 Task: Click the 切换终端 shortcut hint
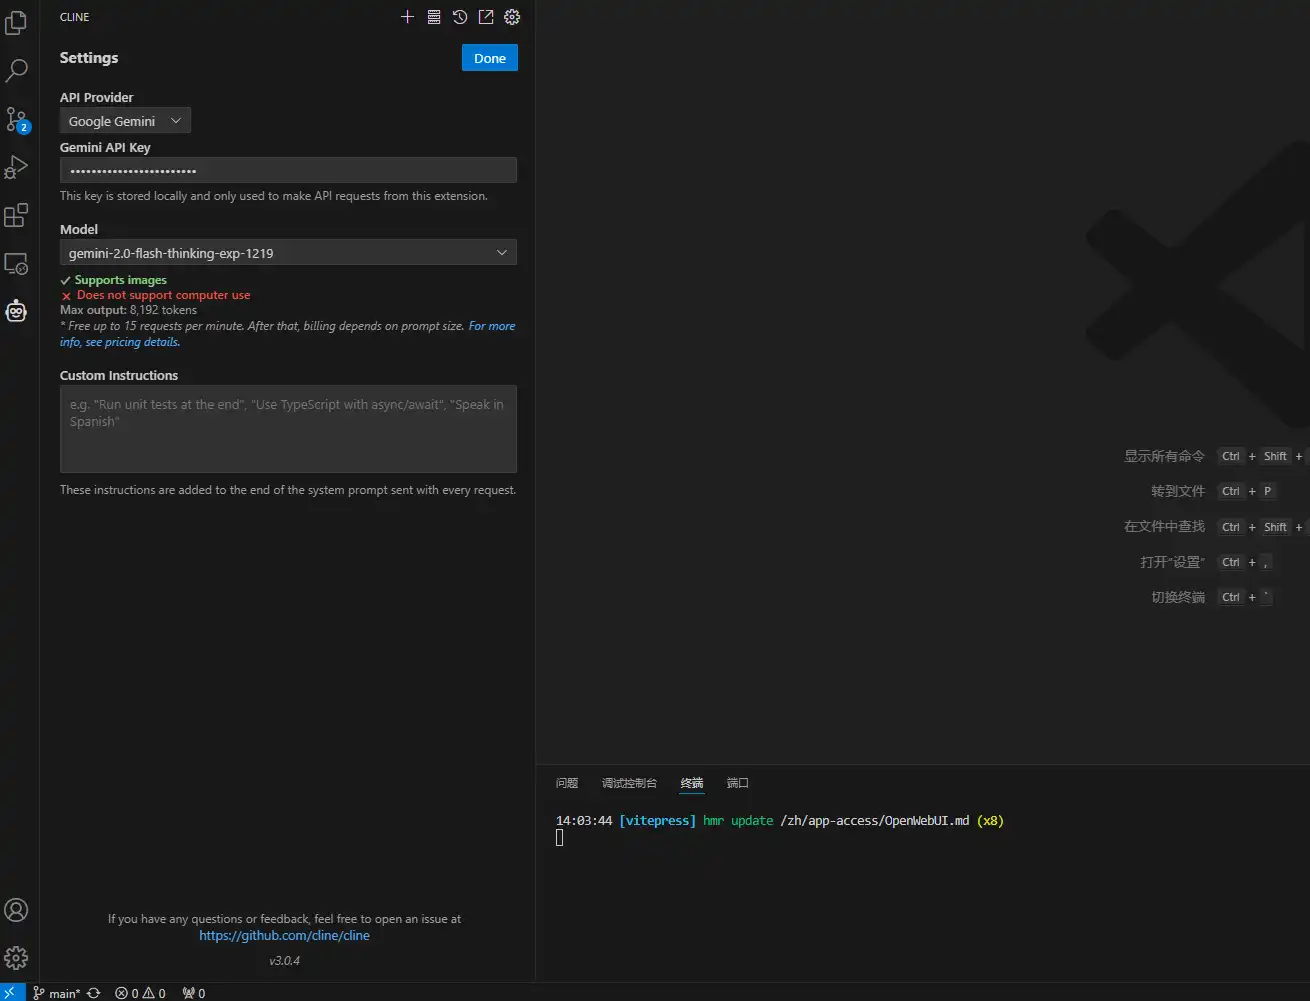(x=1178, y=597)
